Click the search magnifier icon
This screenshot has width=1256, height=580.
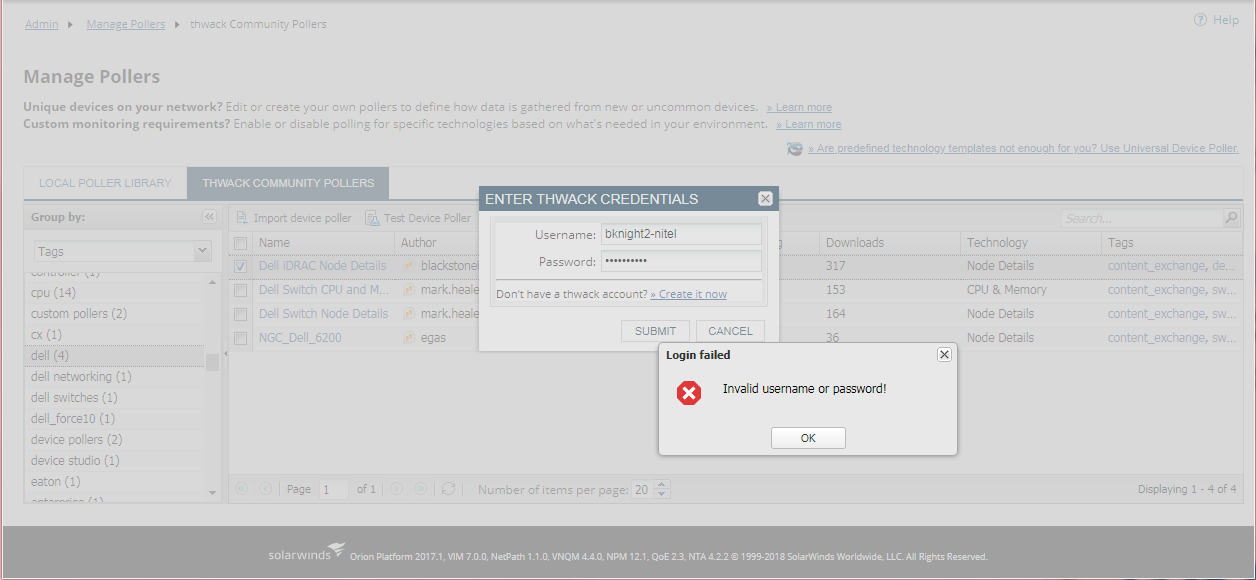pyautogui.click(x=1232, y=218)
